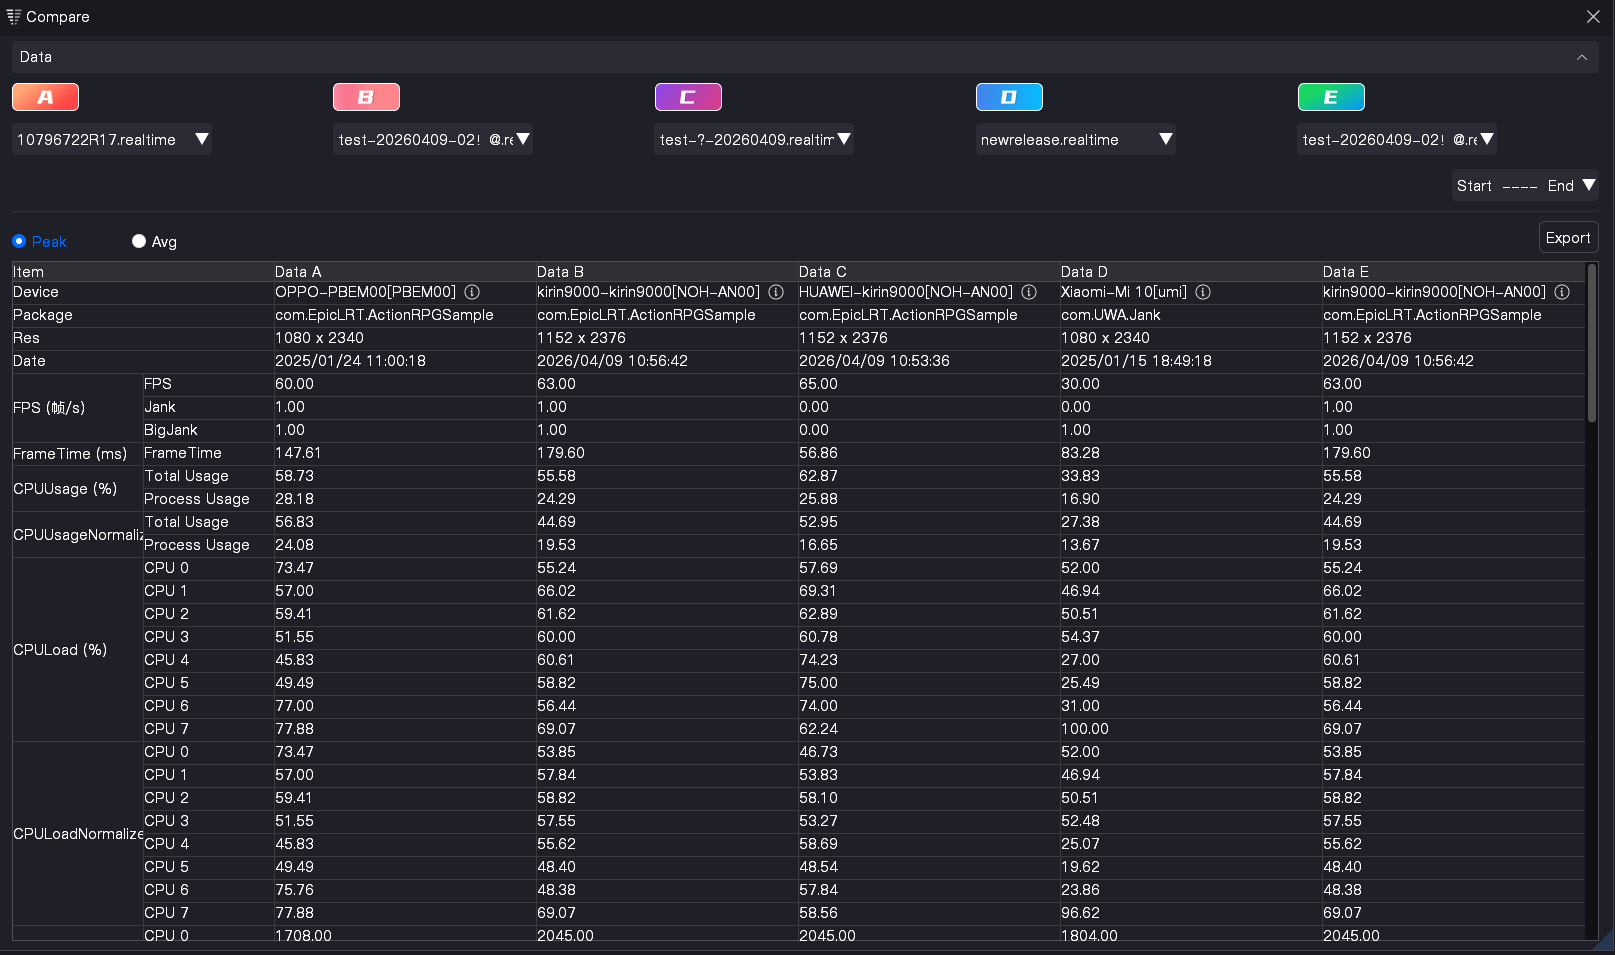Open device info for Xiaomi-Mi 10 in Data D
The width and height of the screenshot is (1615, 955).
tap(1203, 292)
